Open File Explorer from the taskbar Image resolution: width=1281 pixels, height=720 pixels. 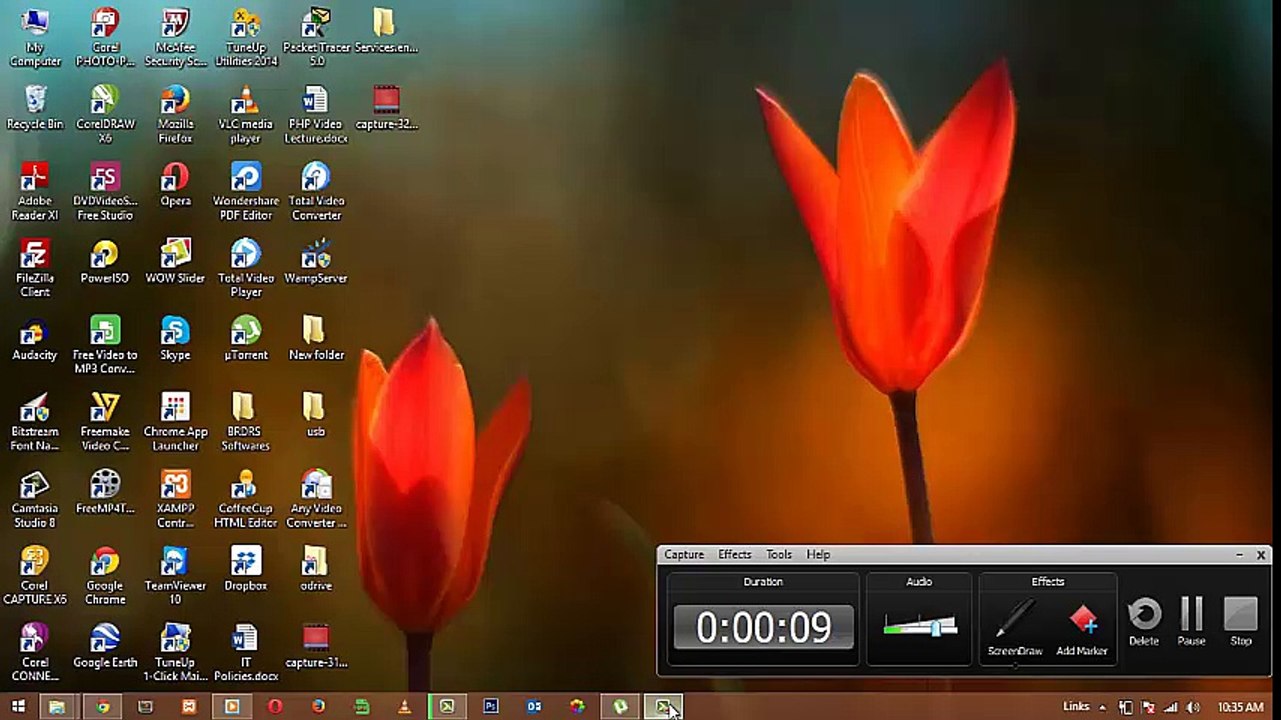tap(57, 707)
